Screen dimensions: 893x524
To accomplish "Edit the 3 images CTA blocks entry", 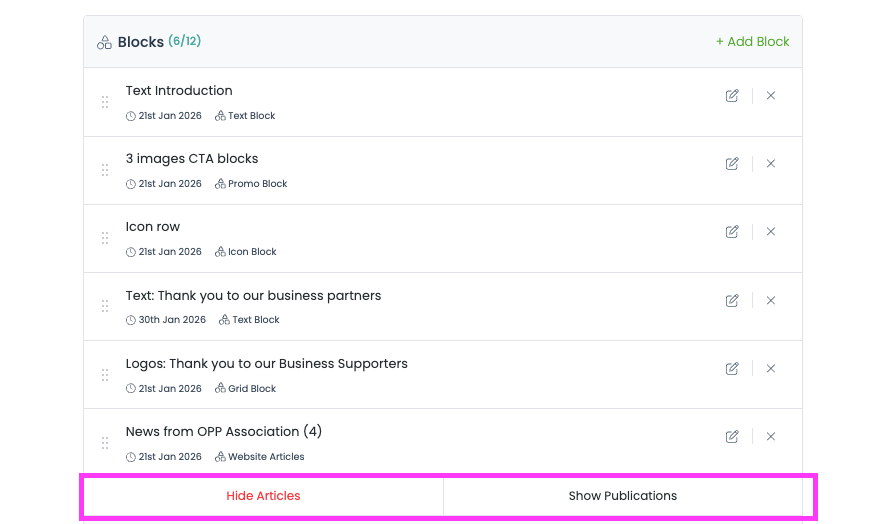I will tap(732, 164).
